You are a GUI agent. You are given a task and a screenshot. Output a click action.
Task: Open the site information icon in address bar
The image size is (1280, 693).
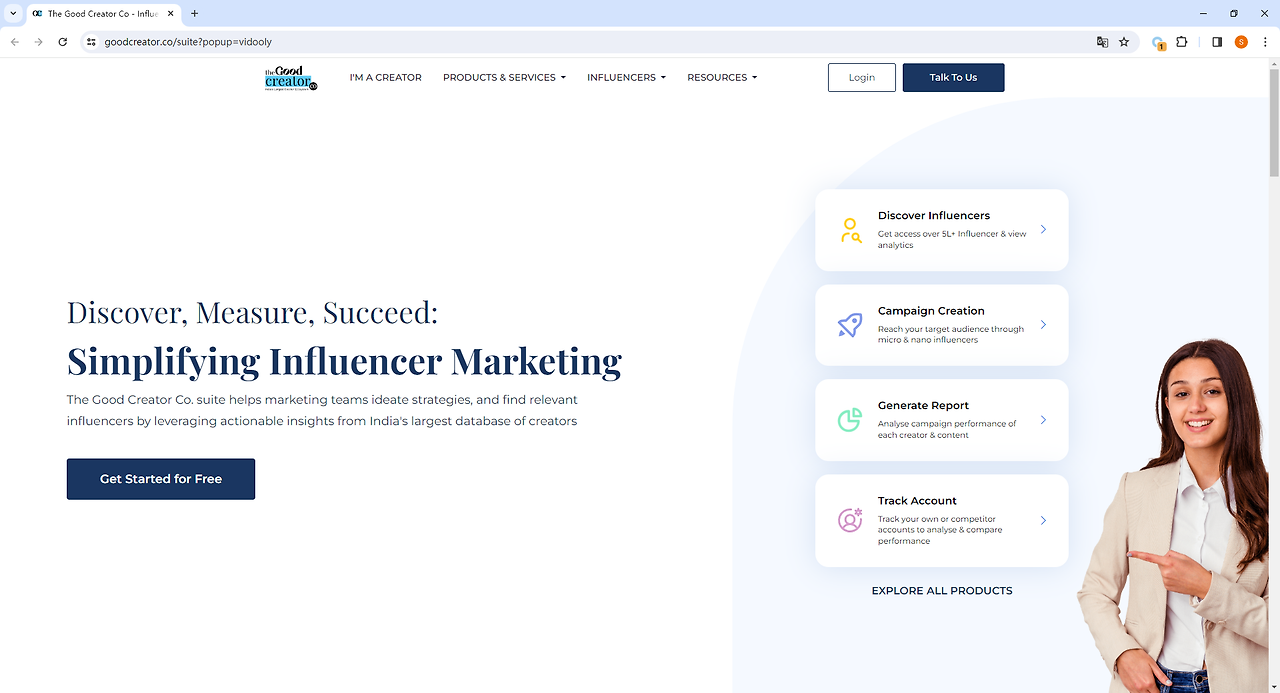tap(91, 42)
